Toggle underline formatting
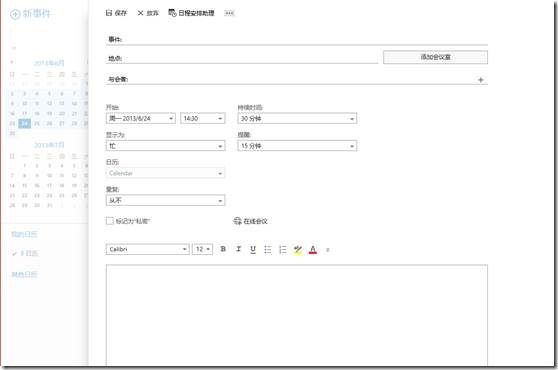 [253, 249]
